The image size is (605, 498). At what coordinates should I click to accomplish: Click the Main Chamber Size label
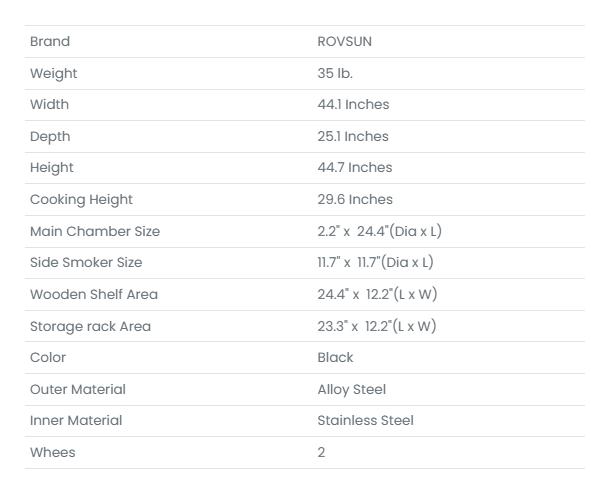tap(95, 231)
